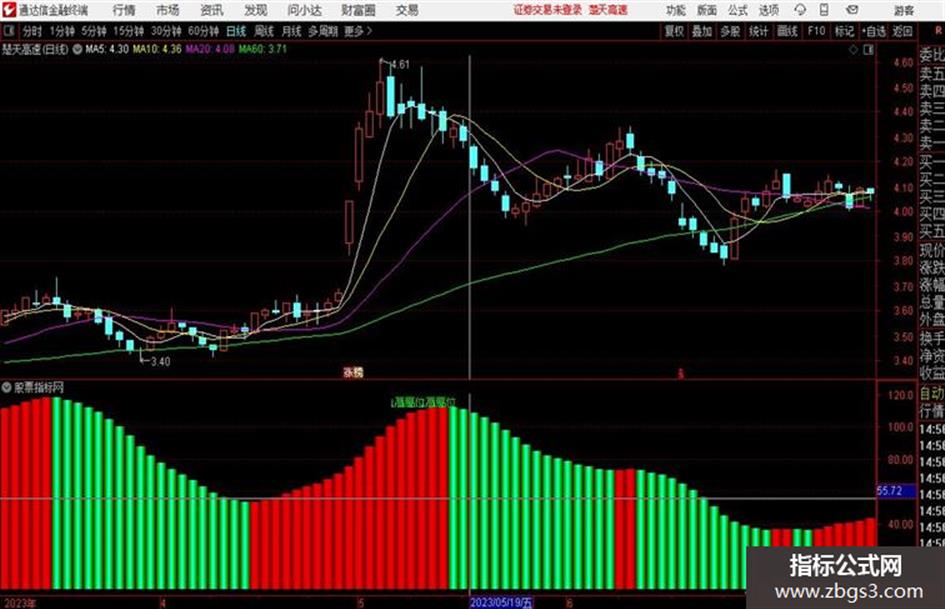The image size is (945, 609).
Task: Click the 标记 mark button
Action: click(844, 31)
